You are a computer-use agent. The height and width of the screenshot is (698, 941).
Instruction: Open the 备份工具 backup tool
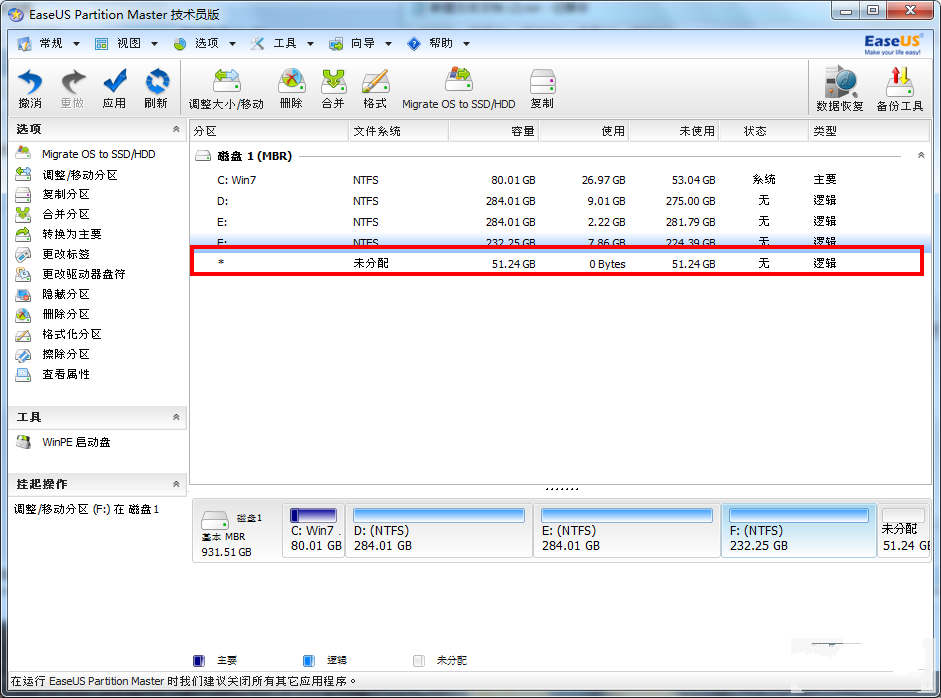pyautogui.click(x=900, y=89)
